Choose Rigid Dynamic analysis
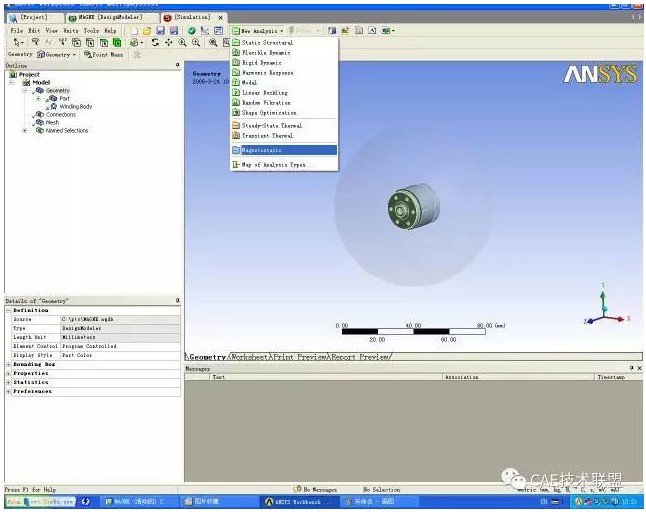The height and width of the screenshot is (512, 646). coord(284,63)
